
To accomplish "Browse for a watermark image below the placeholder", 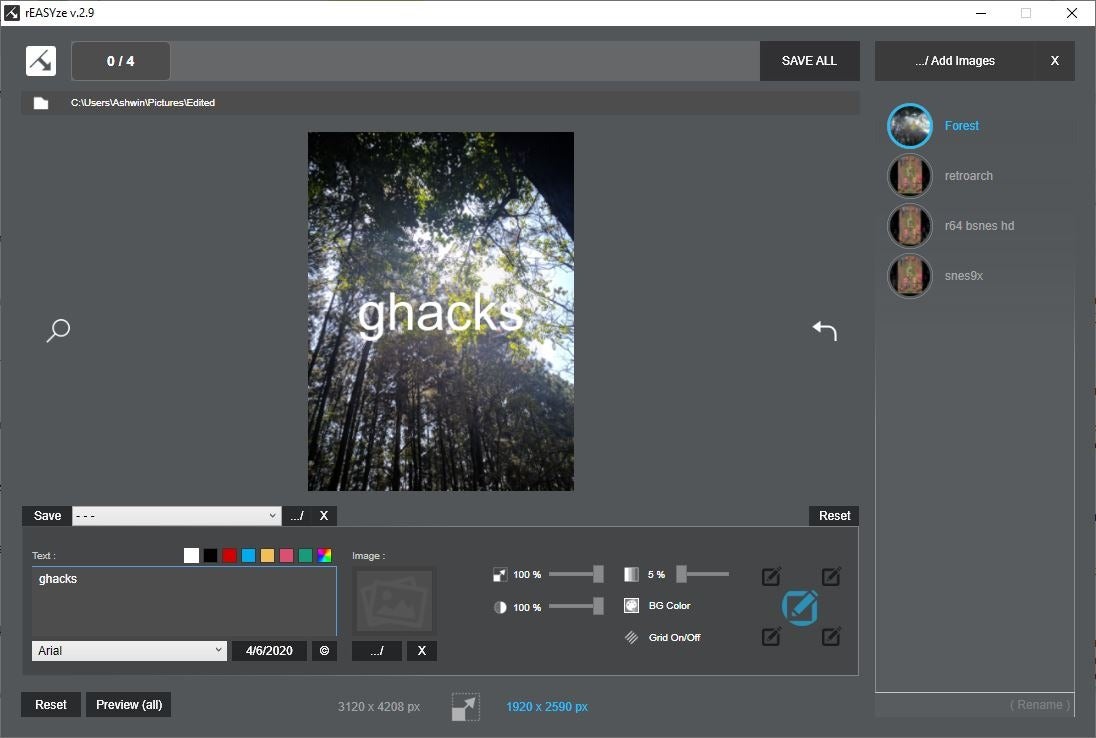I will (377, 651).
